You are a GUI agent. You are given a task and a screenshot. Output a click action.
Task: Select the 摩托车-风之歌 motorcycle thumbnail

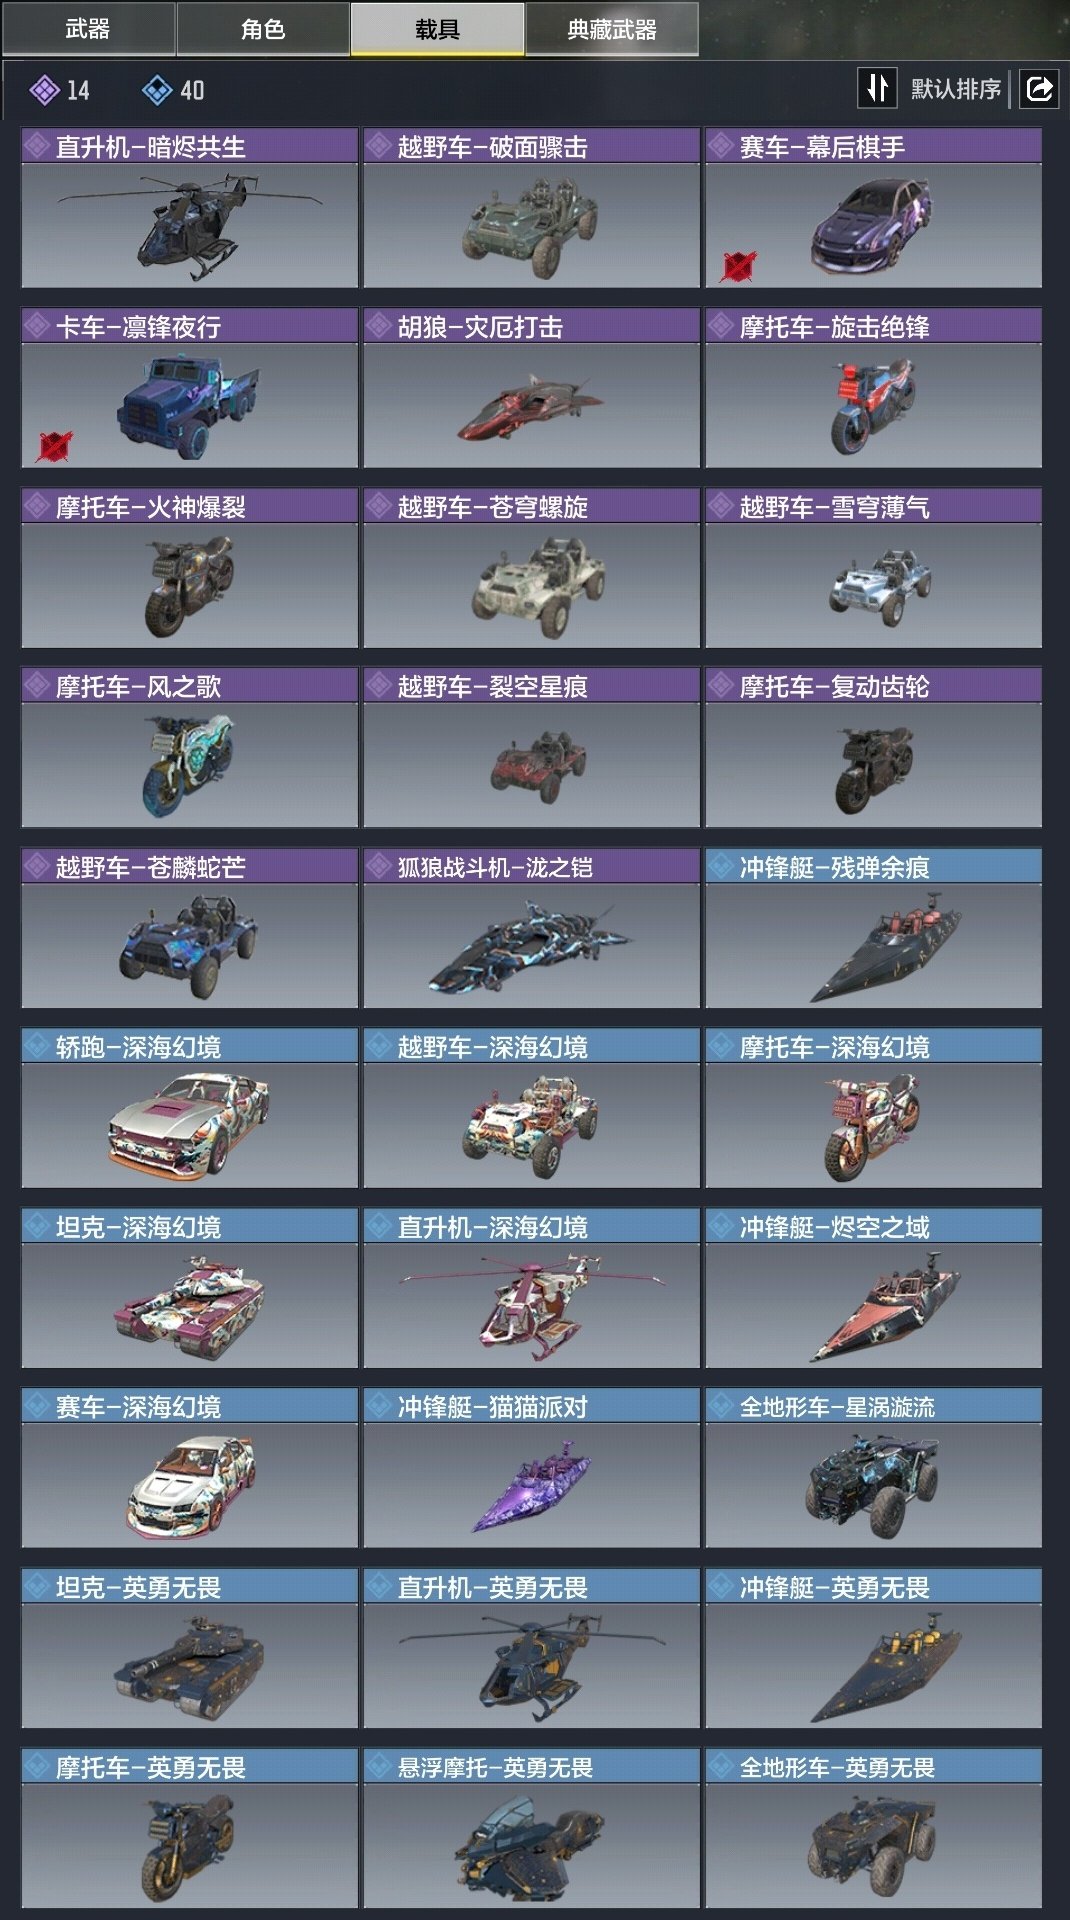189,765
